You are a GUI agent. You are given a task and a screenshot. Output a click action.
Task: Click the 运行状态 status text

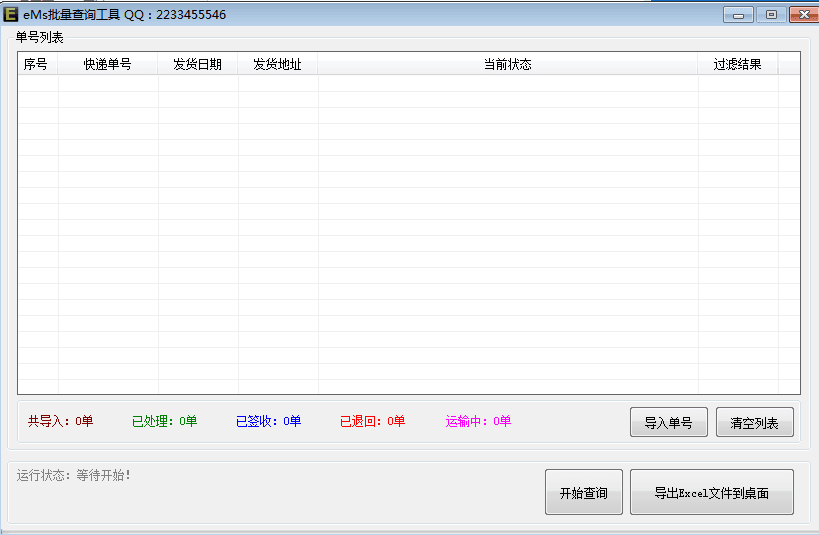[x=74, y=475]
